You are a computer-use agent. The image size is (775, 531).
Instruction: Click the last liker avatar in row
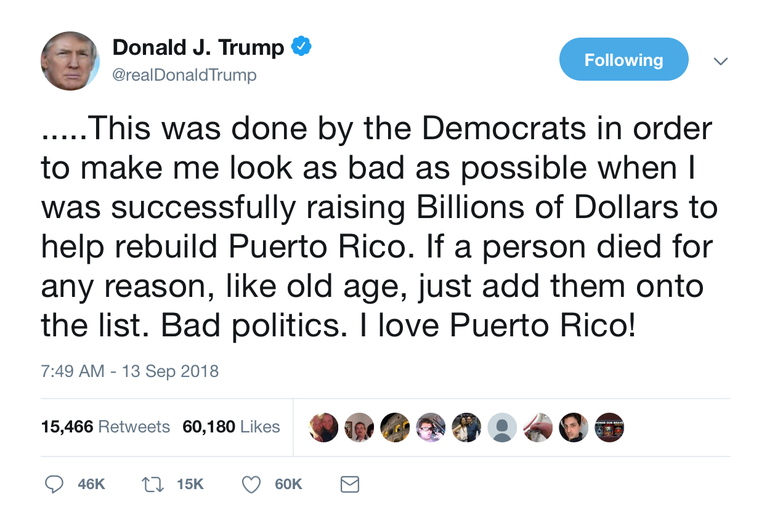coord(609,427)
